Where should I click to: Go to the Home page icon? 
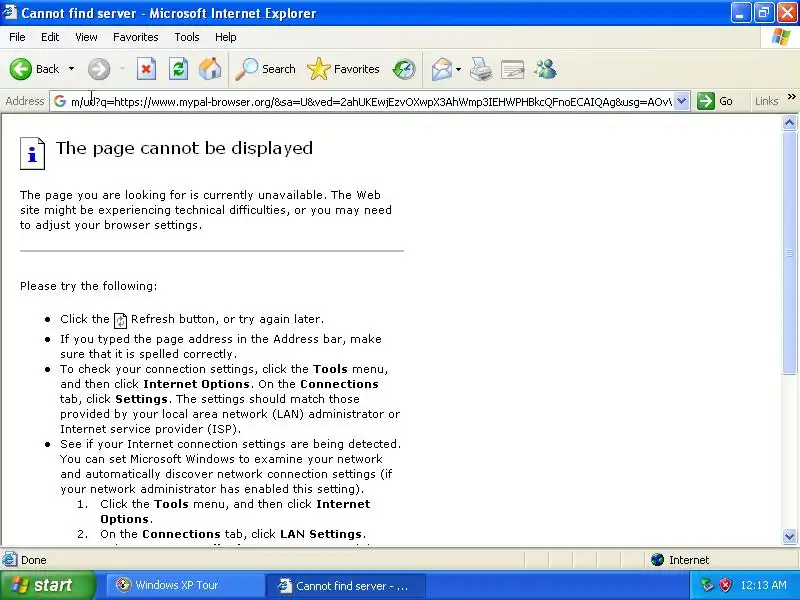(x=210, y=69)
